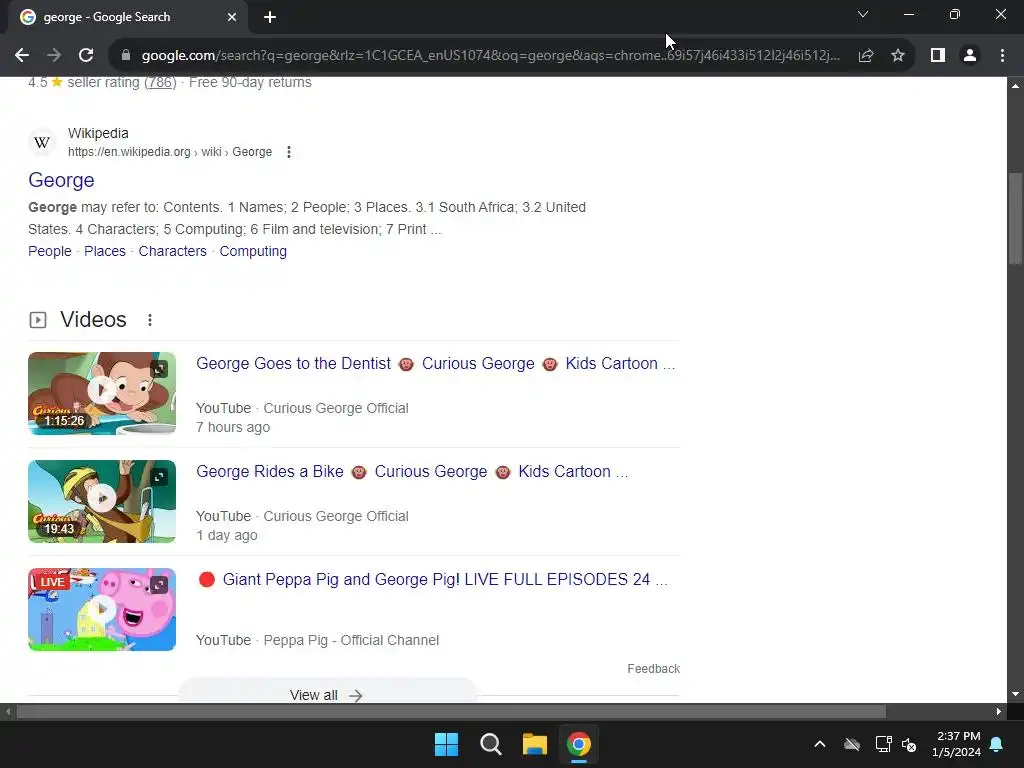This screenshot has height=768, width=1024.
Task: Click the horizontal scrollbar left arrow
Action: coord(7,711)
